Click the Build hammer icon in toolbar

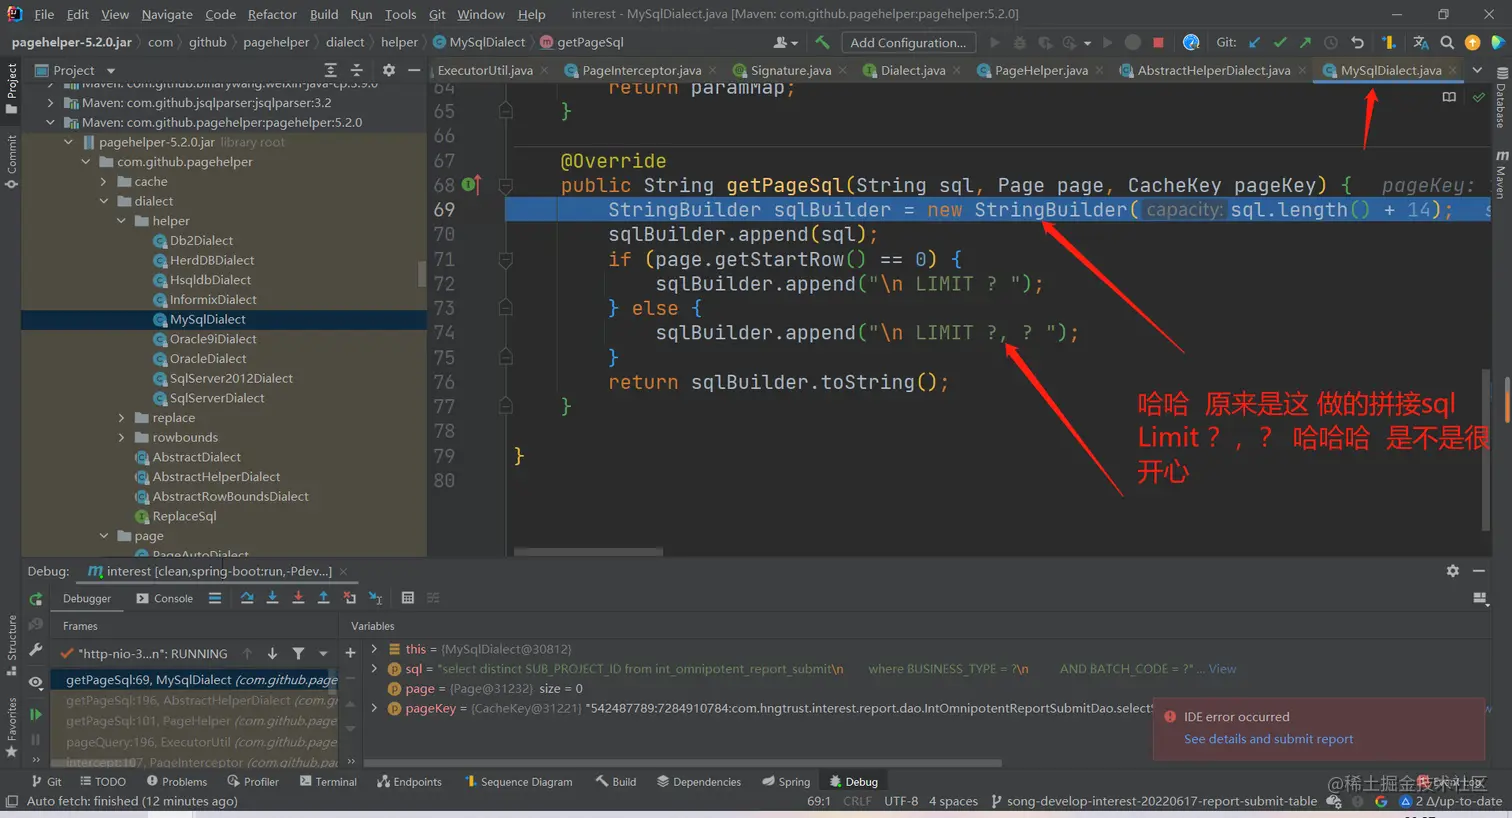(x=822, y=42)
